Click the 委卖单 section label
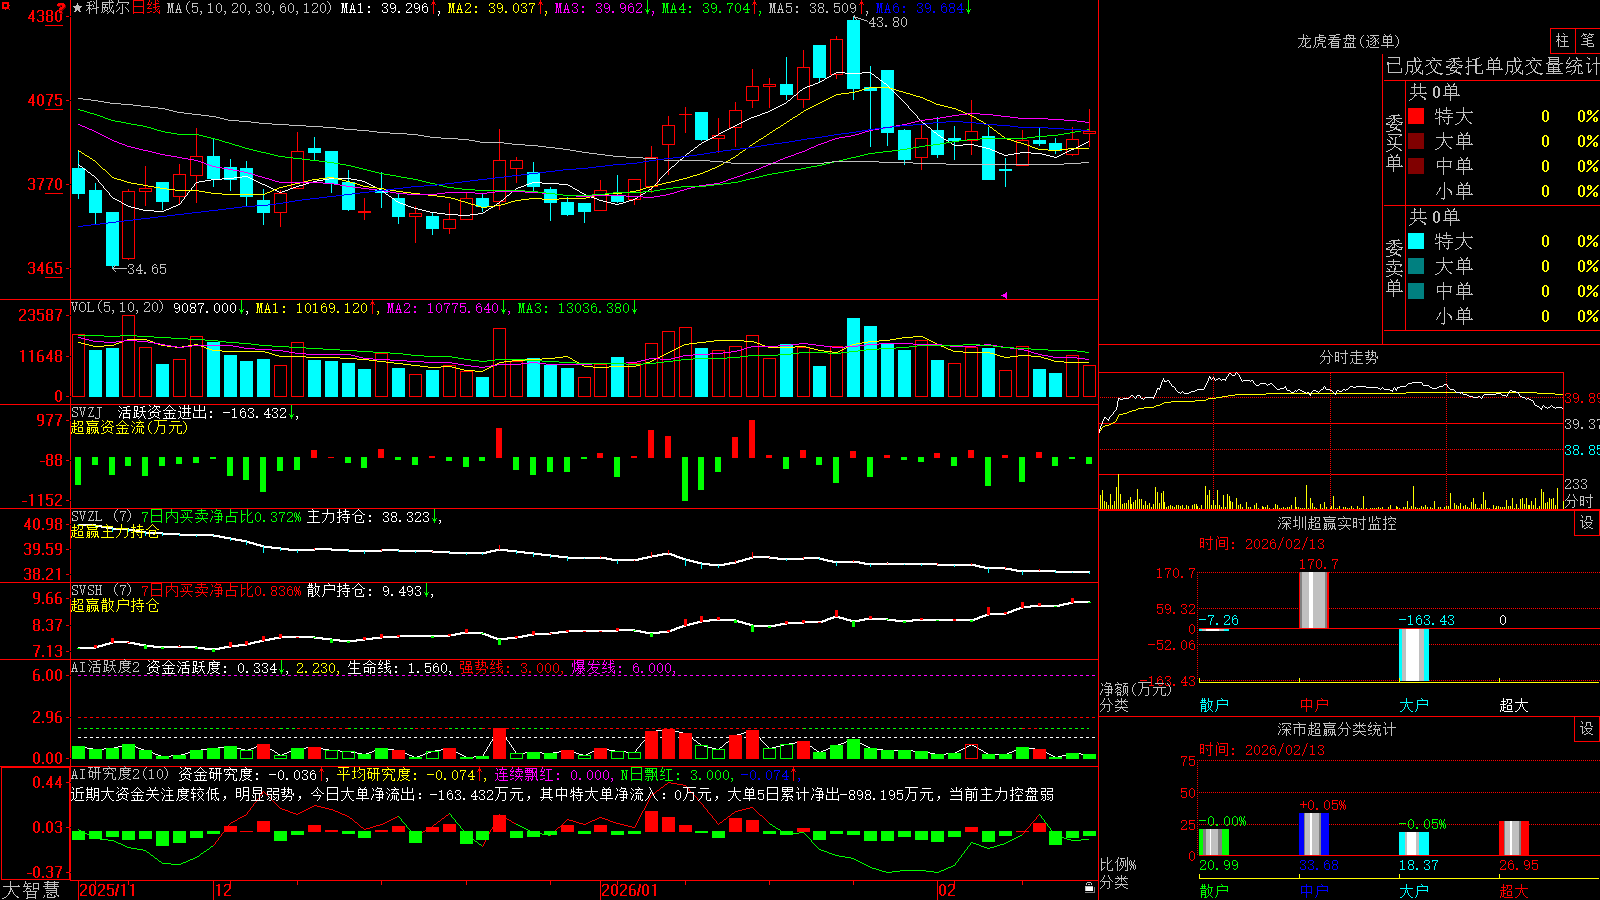This screenshot has height=900, width=1600. pyautogui.click(x=1394, y=267)
